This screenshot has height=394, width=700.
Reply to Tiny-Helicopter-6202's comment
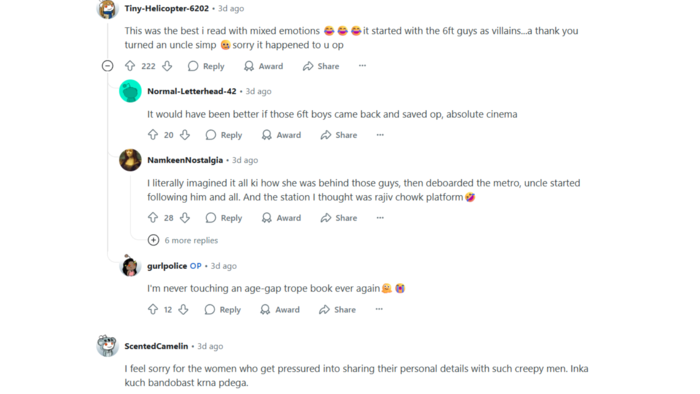coord(206,66)
